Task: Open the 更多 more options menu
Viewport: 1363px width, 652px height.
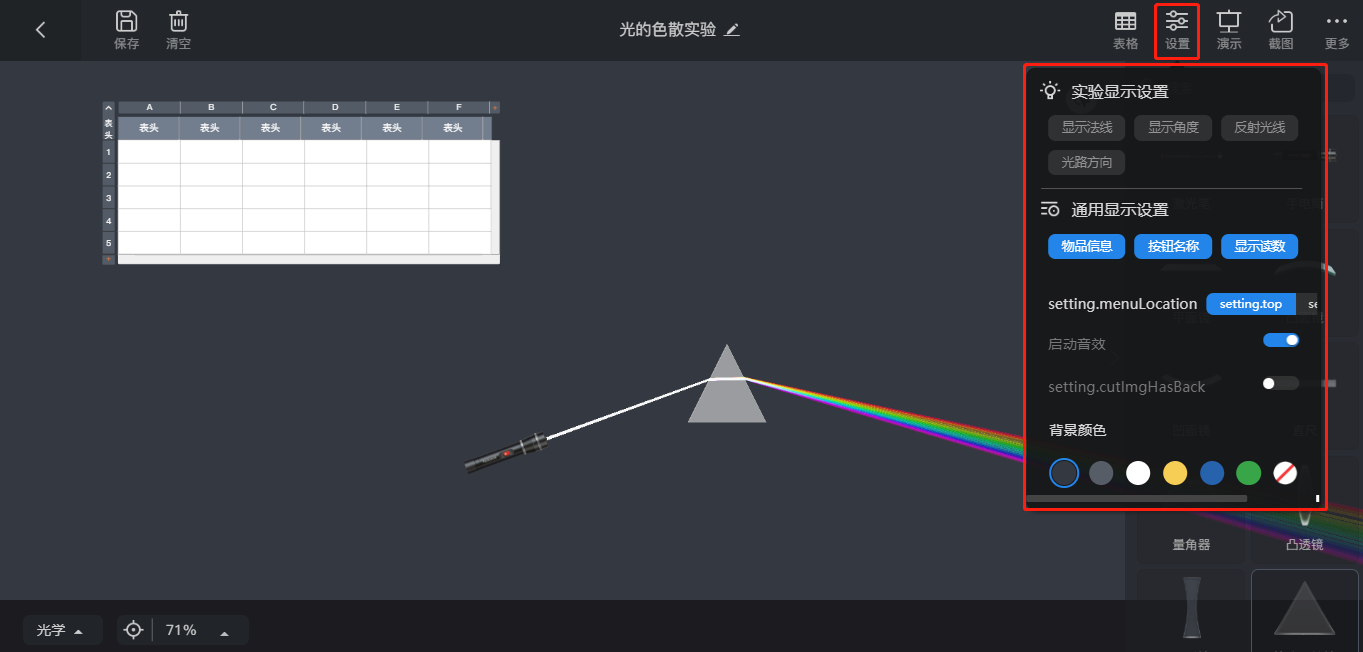Action: [1336, 21]
